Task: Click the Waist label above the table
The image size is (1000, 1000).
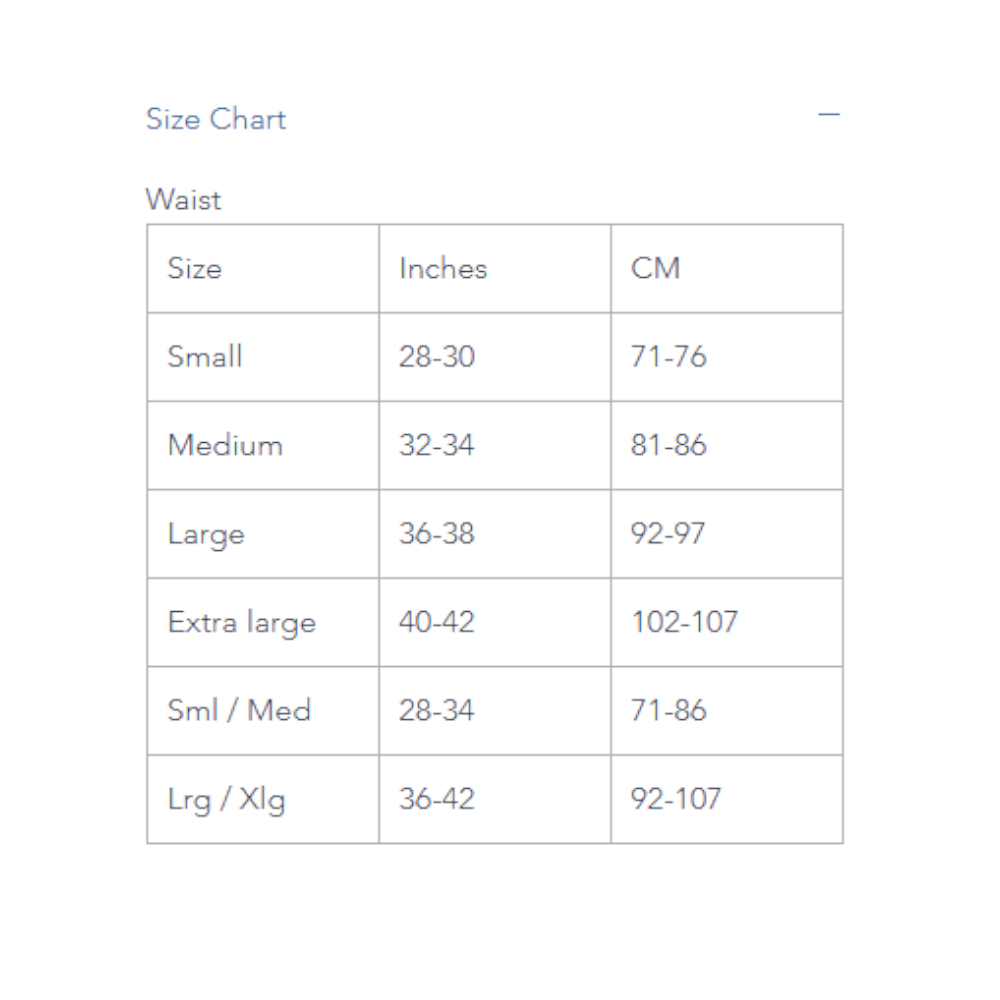Action: pos(184,199)
